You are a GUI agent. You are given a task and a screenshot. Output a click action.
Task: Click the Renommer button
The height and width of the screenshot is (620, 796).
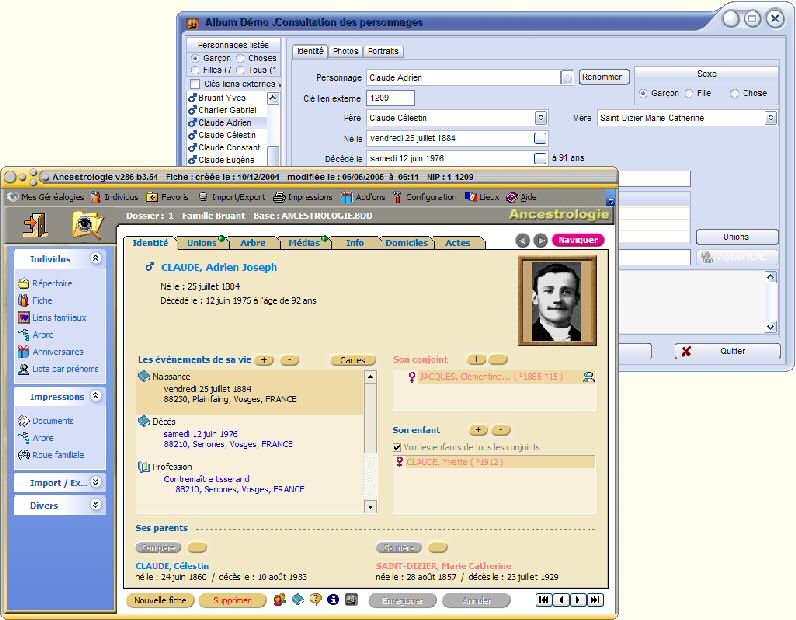pos(604,77)
